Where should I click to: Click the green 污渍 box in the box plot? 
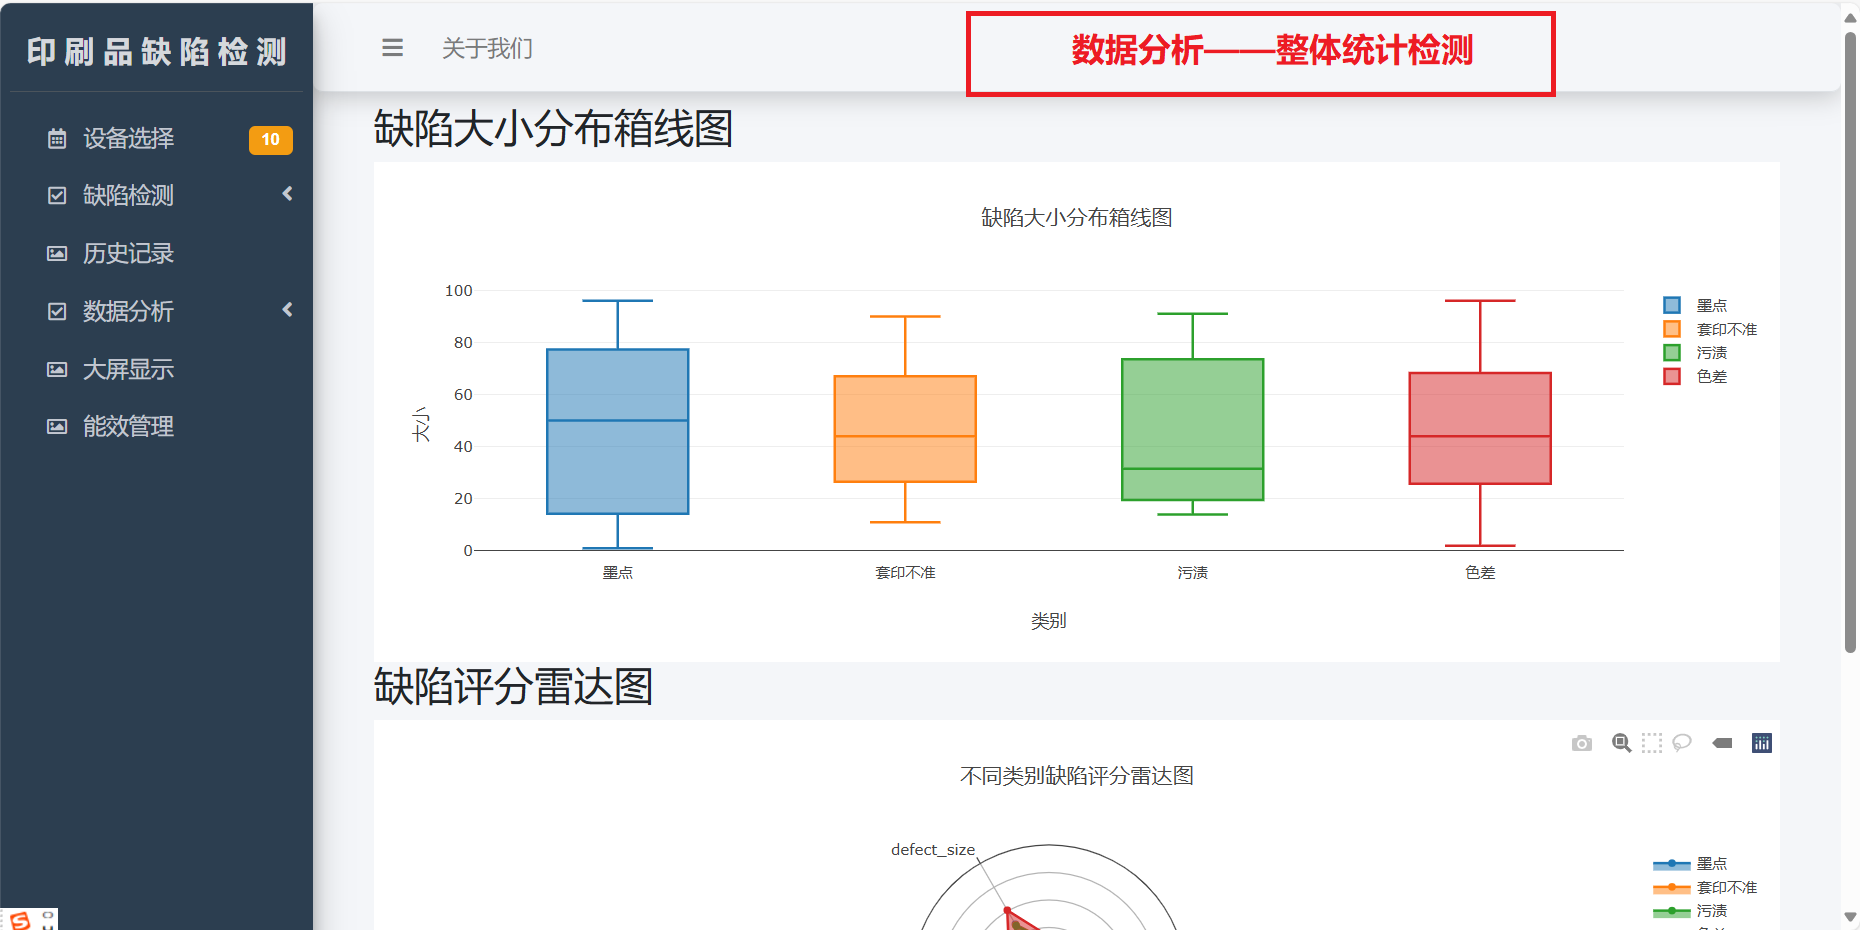point(1193,429)
